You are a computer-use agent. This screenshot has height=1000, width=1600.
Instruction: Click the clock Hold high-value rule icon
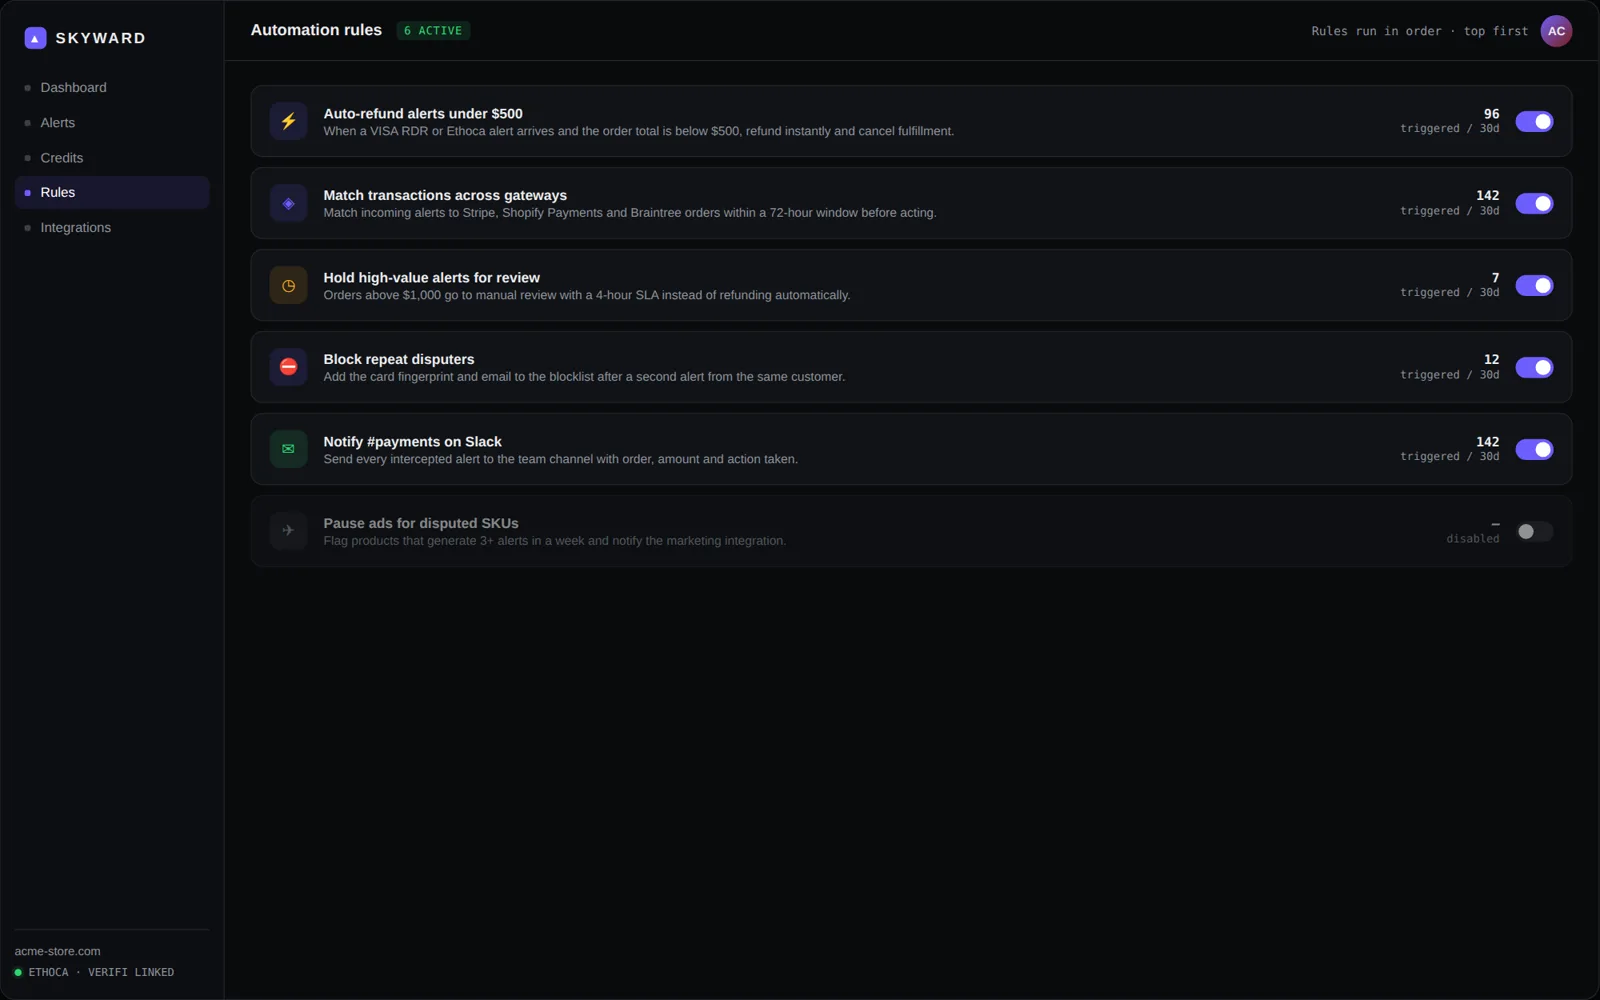click(x=288, y=285)
